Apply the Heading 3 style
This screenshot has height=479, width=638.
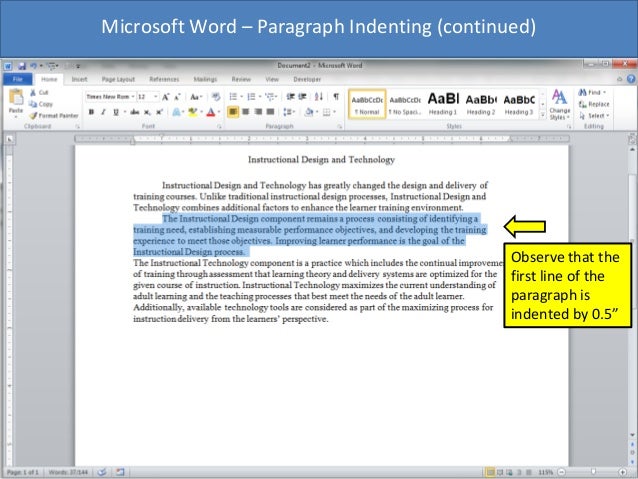pyautogui.click(x=519, y=104)
